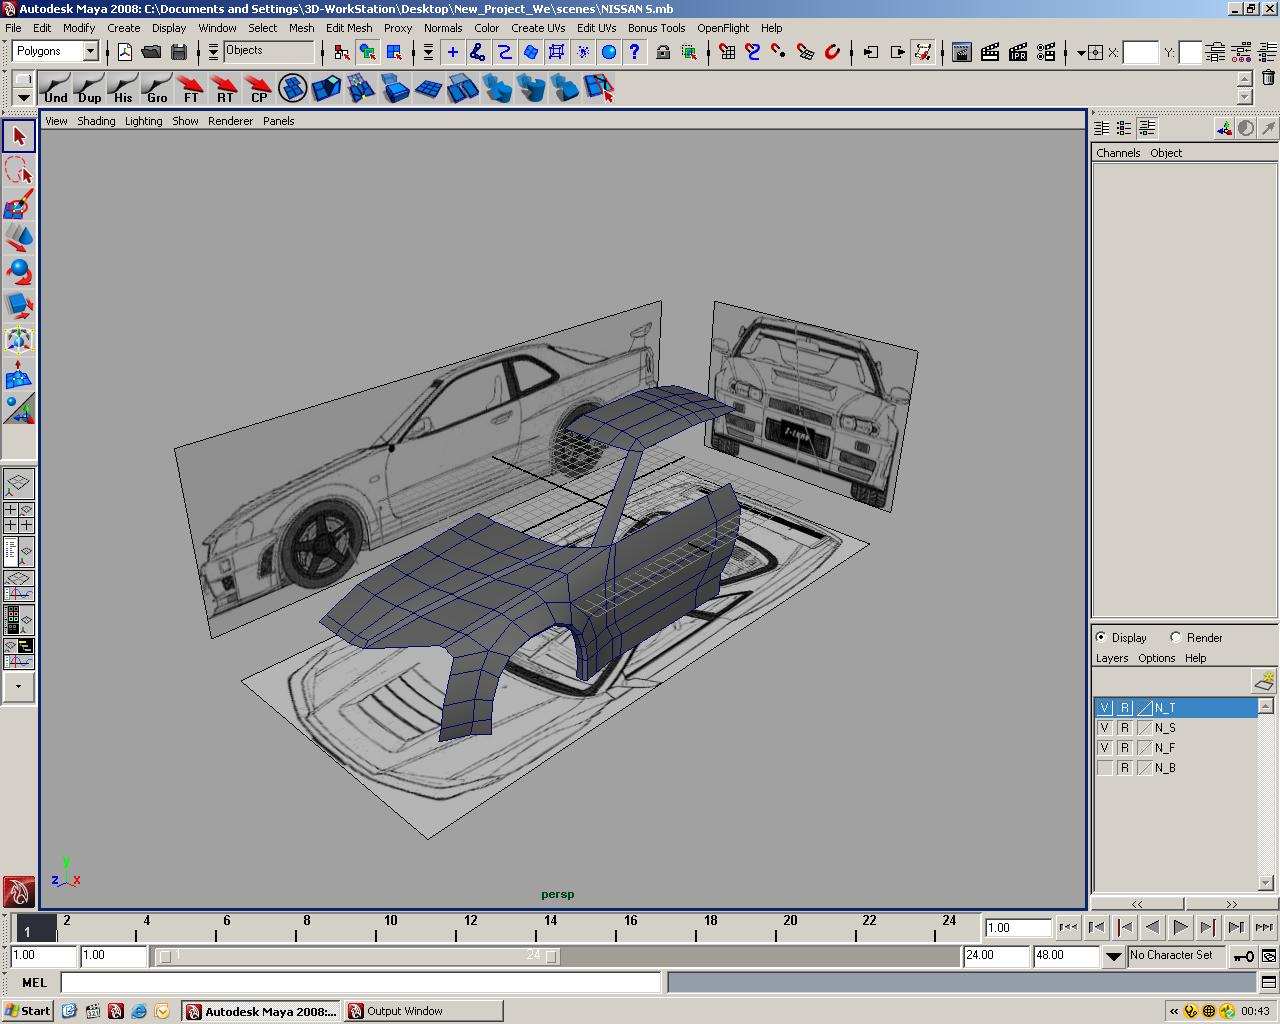Go to start of playback range

point(1068,927)
